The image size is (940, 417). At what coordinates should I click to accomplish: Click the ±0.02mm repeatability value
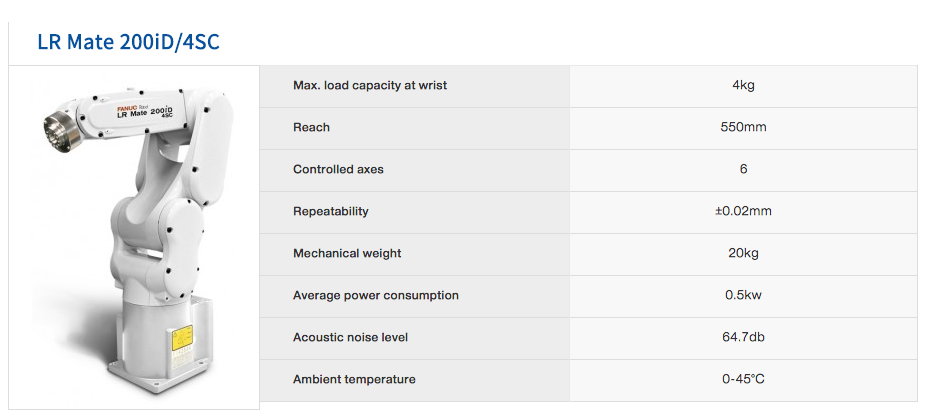[743, 211]
